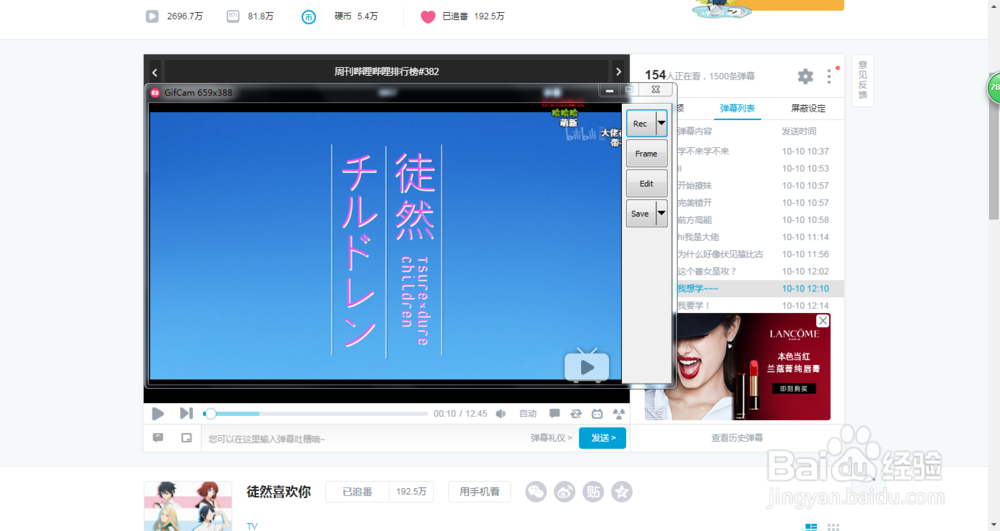Open 弹幕礼仪 link

(x=551, y=438)
